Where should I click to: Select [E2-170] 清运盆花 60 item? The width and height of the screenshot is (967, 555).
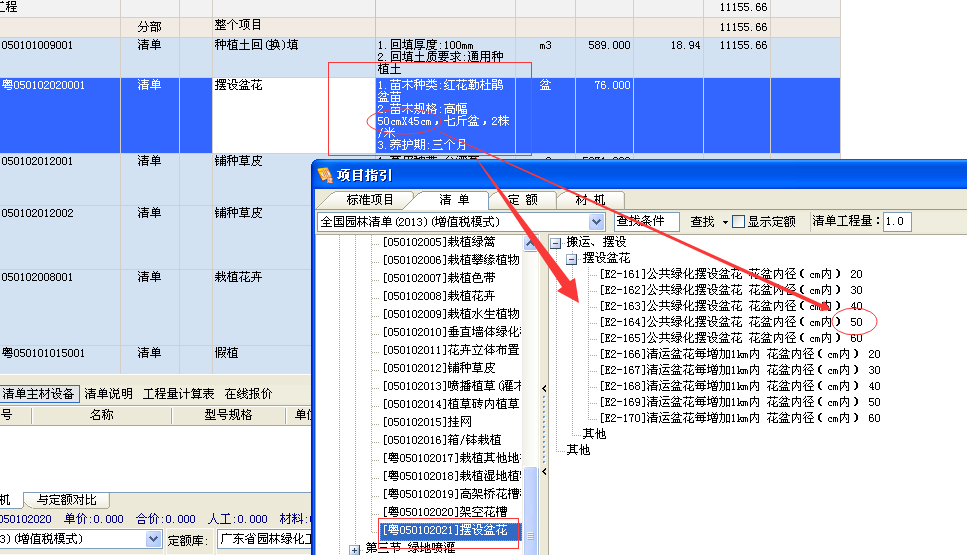point(740,418)
